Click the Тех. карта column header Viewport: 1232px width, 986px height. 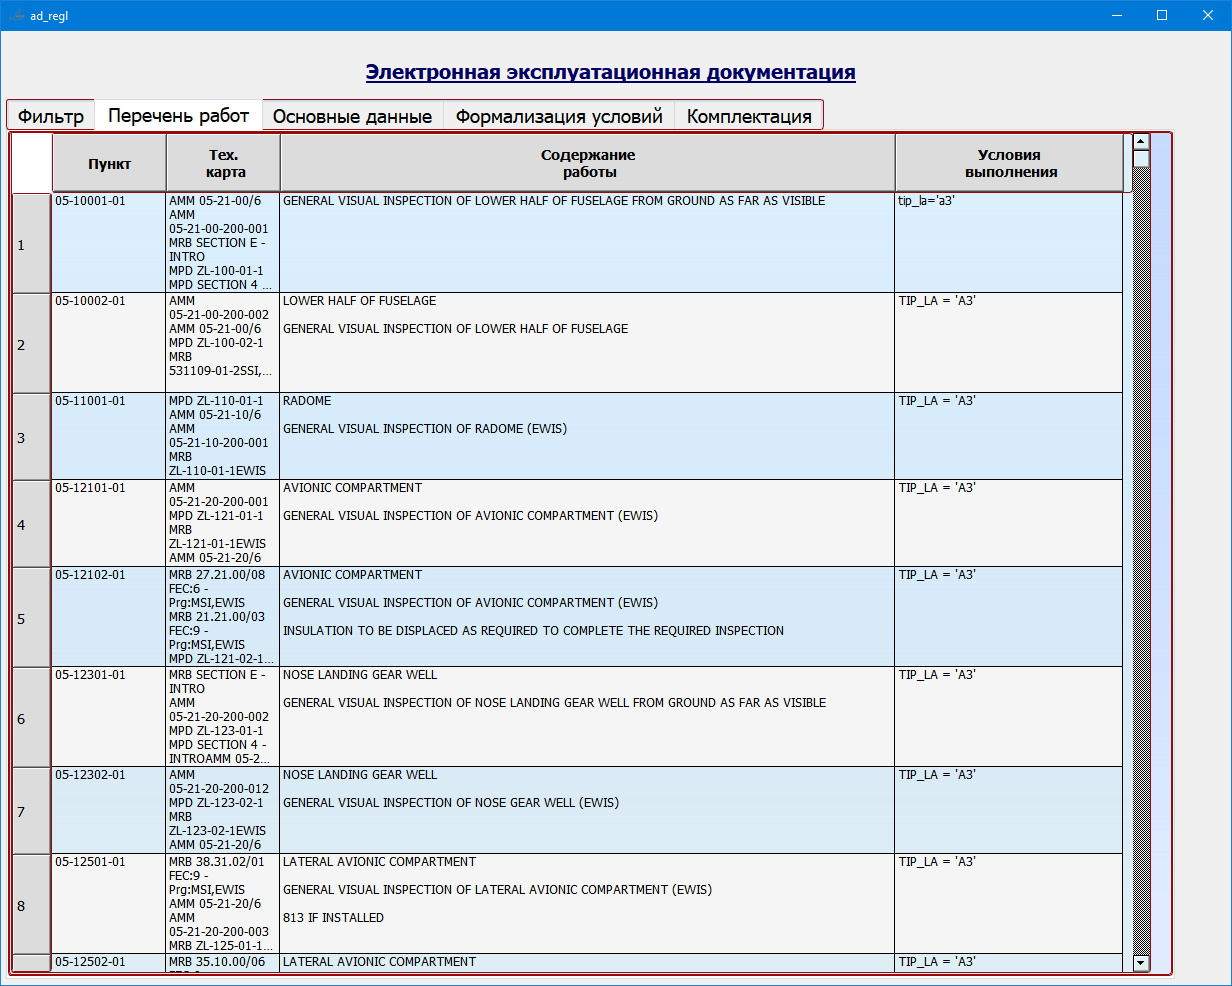click(223, 163)
